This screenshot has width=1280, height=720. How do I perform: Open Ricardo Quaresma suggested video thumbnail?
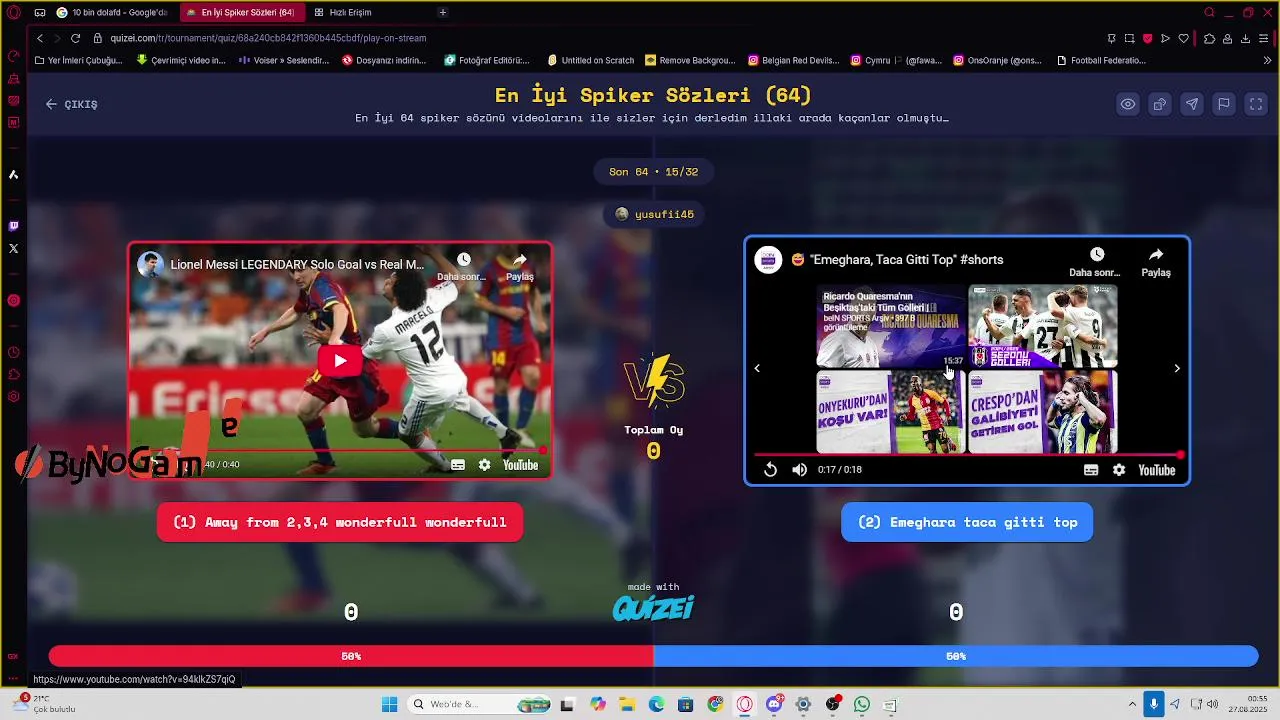point(891,327)
